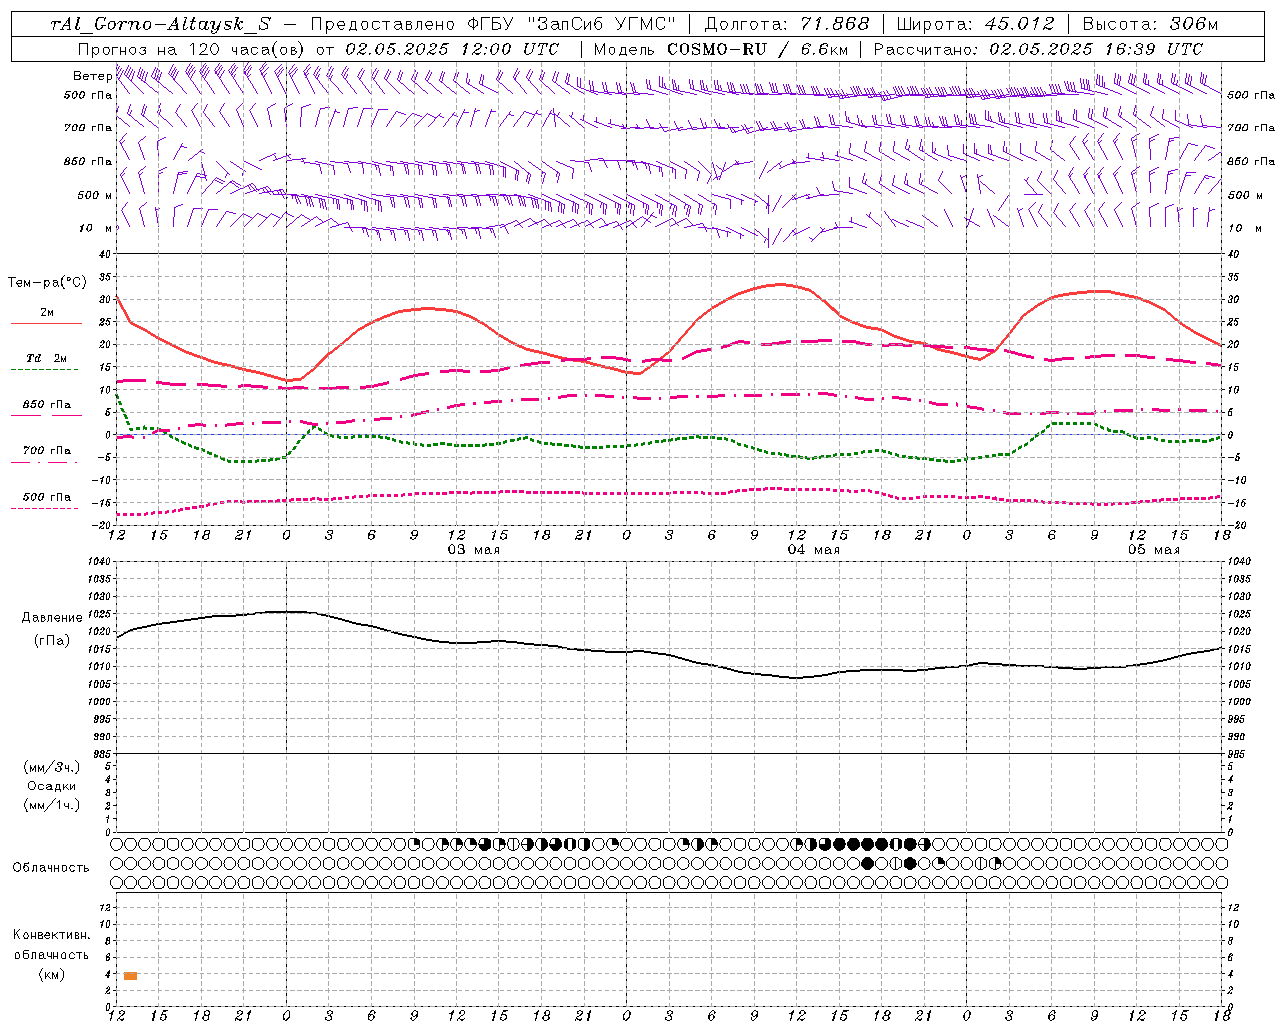Click the Облачность cloudiness label
The height and width of the screenshot is (1024, 1280).
[51, 868]
